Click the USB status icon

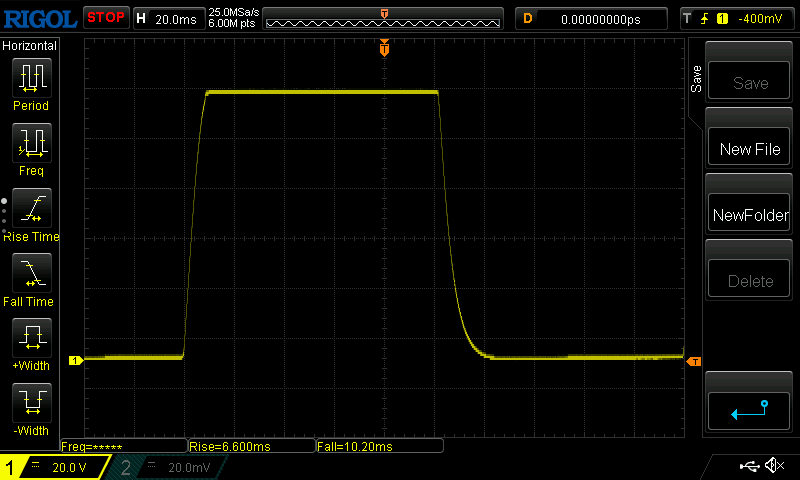(748, 466)
